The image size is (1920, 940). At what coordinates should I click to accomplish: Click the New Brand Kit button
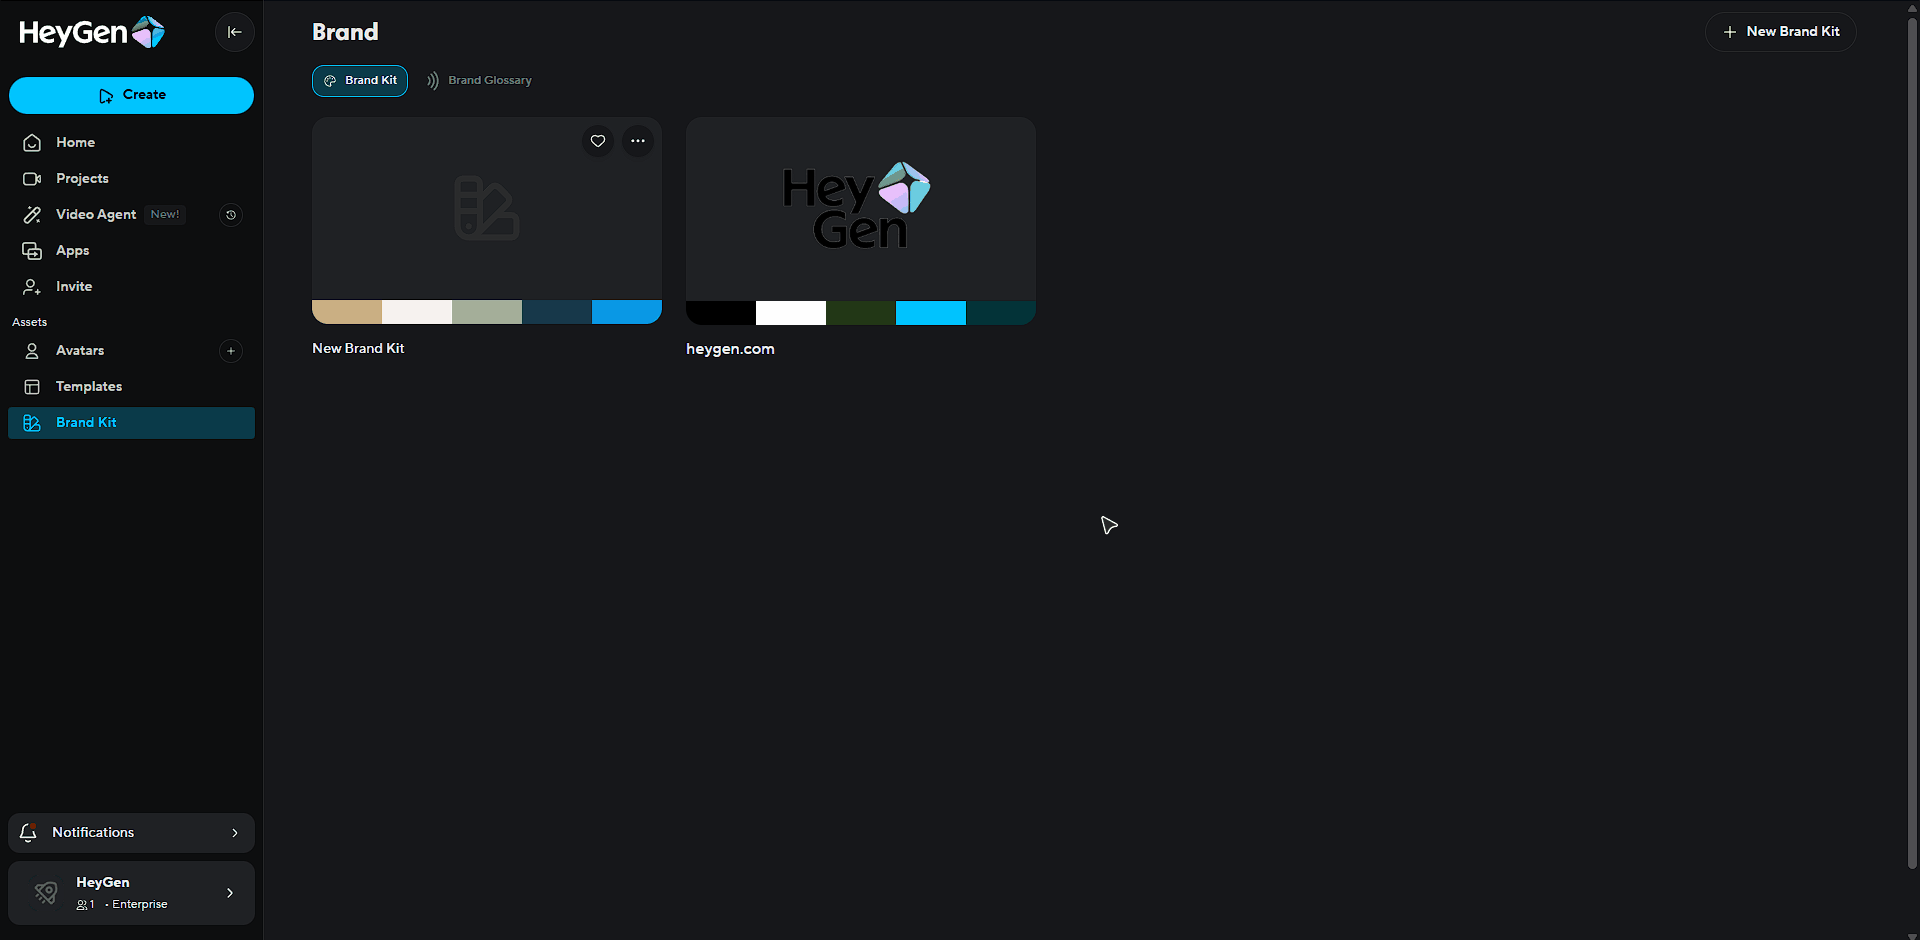[1780, 32]
